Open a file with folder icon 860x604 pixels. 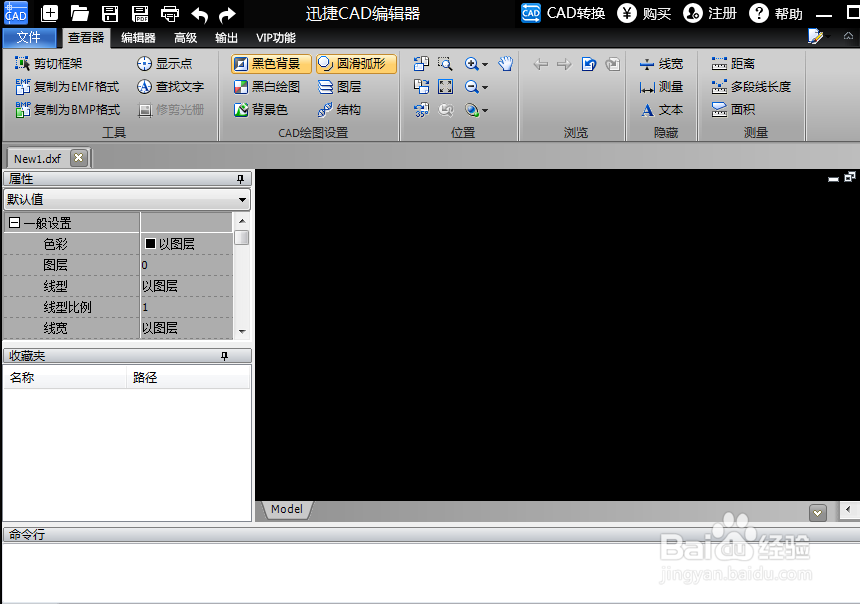[80, 13]
